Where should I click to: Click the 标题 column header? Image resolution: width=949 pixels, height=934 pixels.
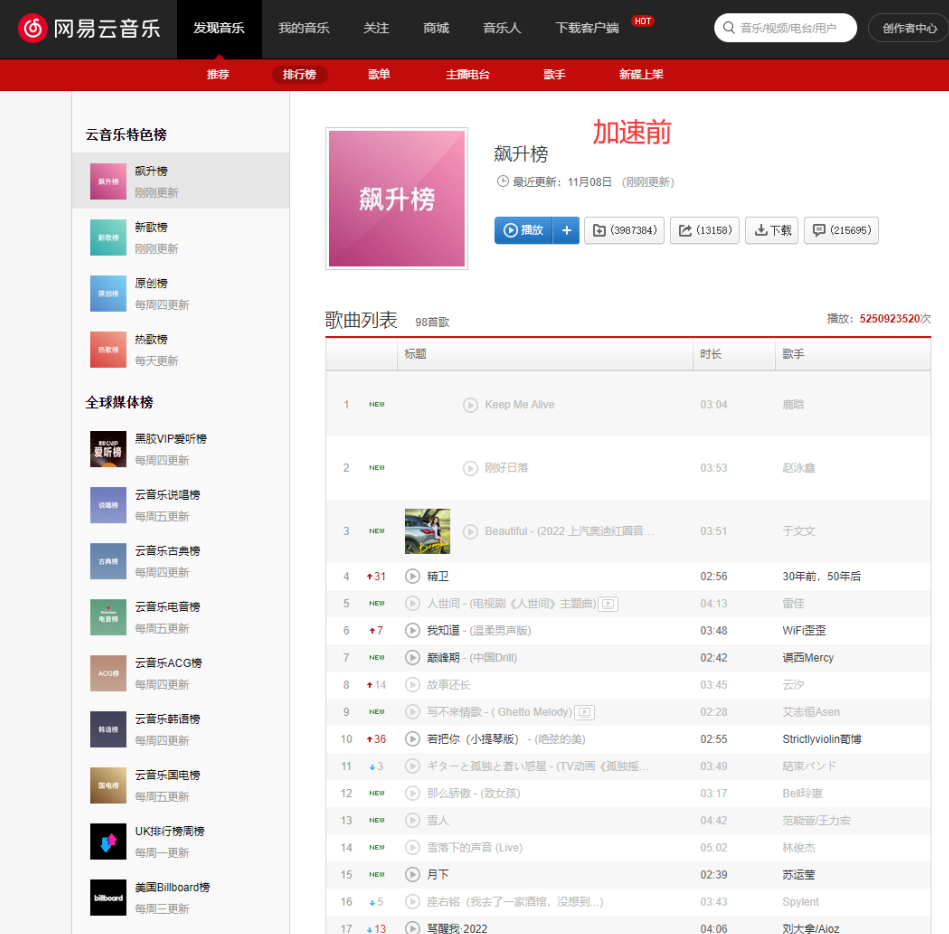(x=545, y=354)
